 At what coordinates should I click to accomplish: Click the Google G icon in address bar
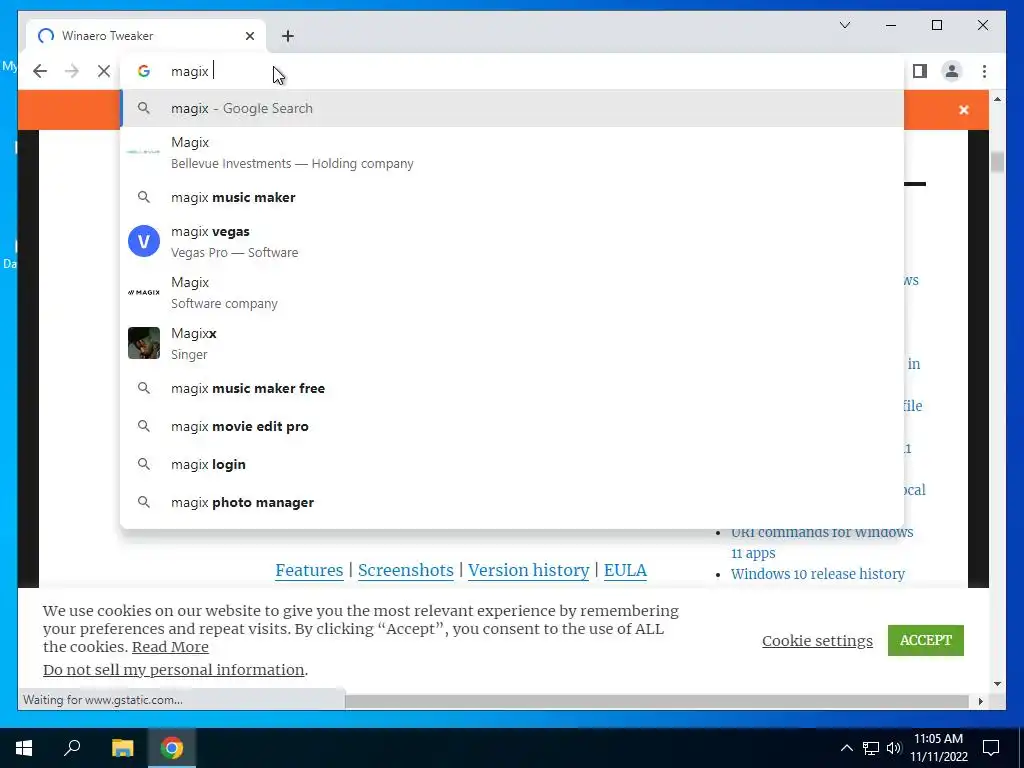tap(144, 71)
